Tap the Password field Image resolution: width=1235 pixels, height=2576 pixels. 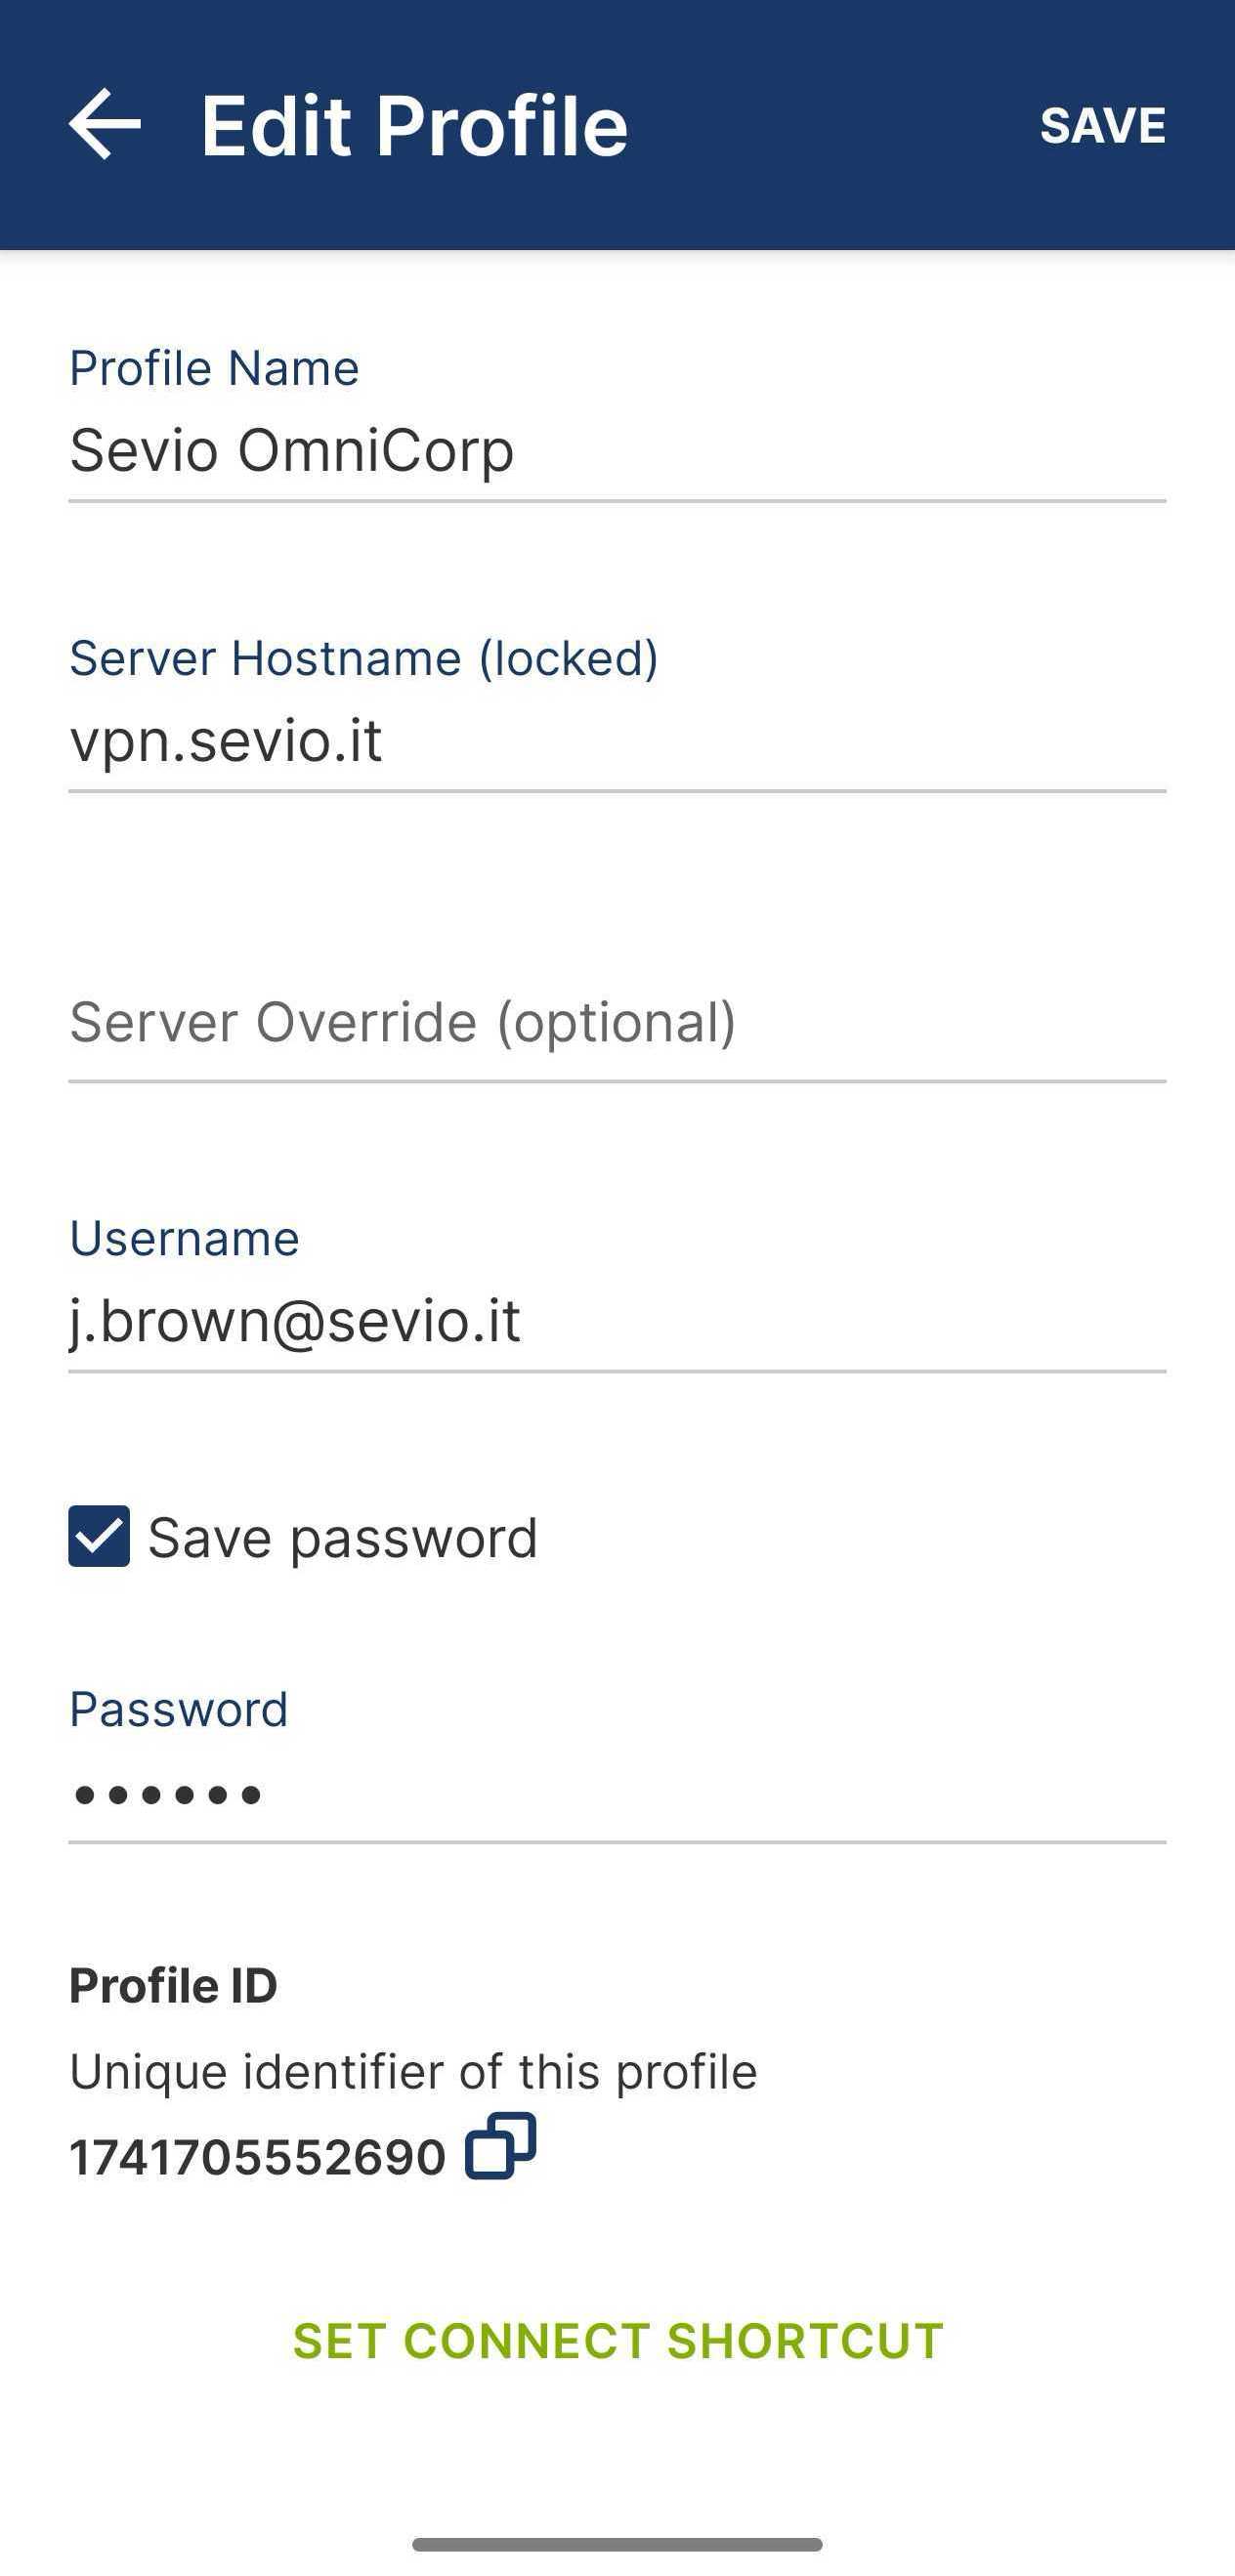[617, 1794]
